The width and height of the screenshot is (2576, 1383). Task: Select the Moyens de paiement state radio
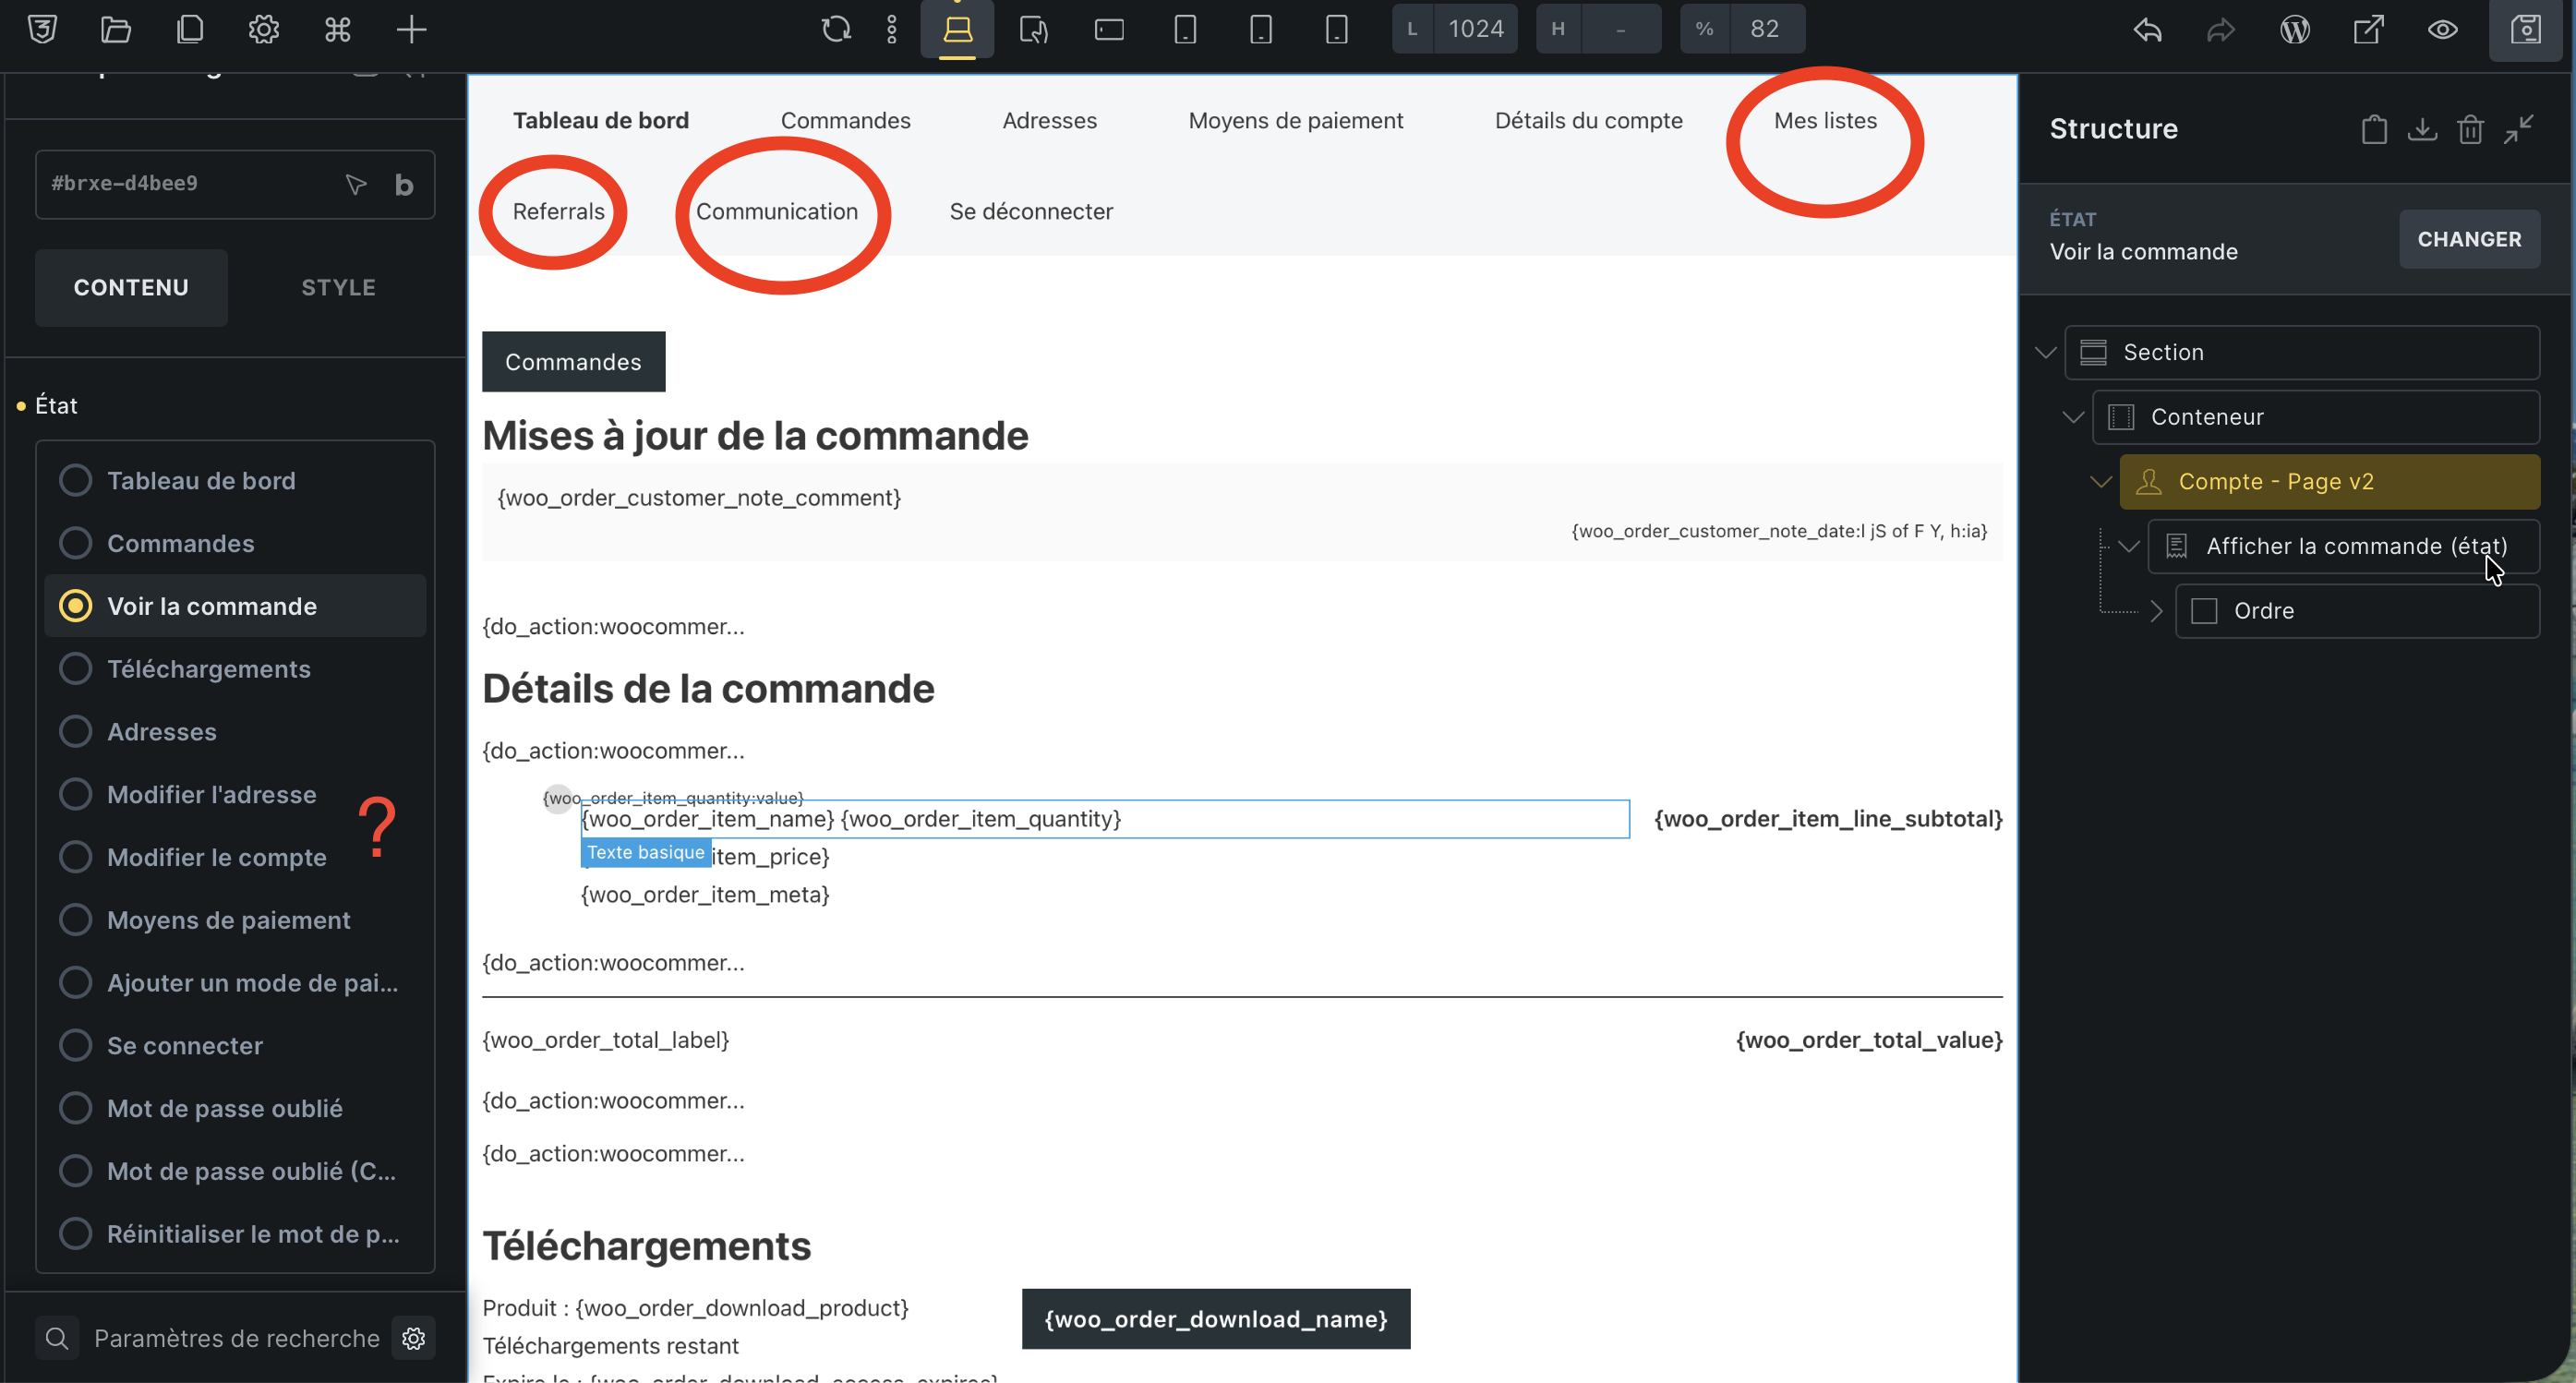[75, 920]
